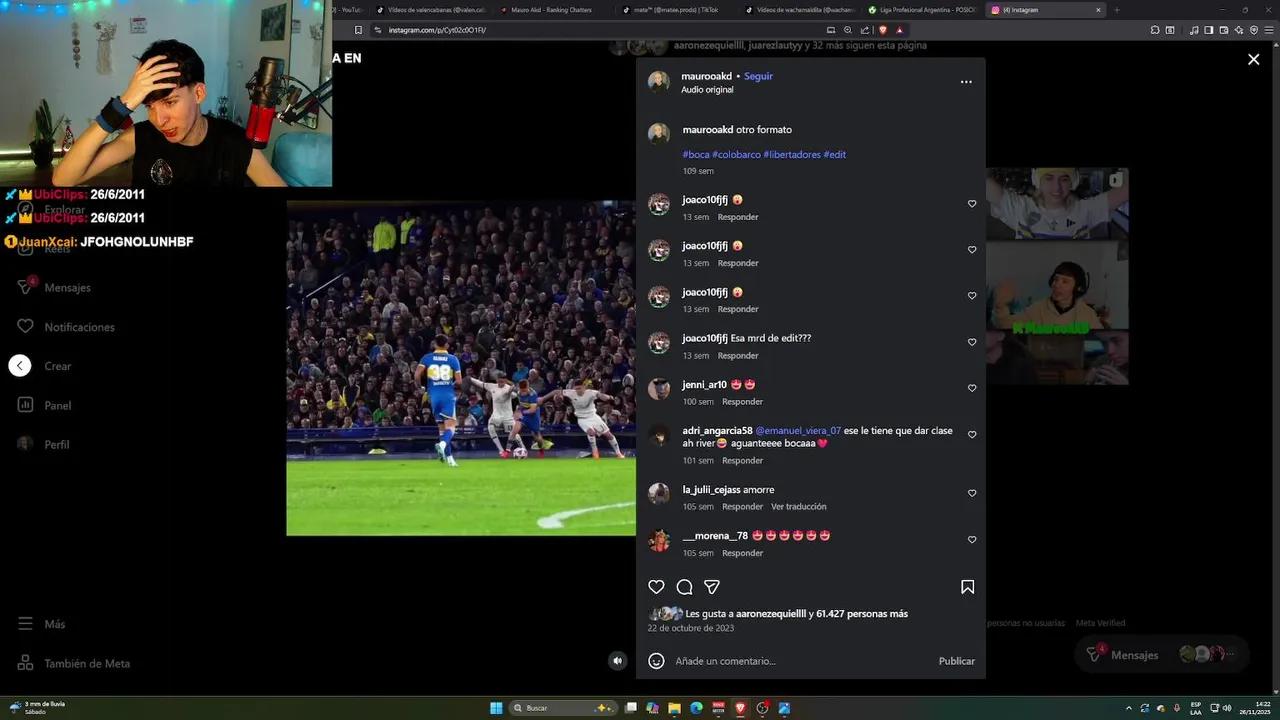
Task: Like jenni_ar10's comment
Action: (x=972, y=388)
